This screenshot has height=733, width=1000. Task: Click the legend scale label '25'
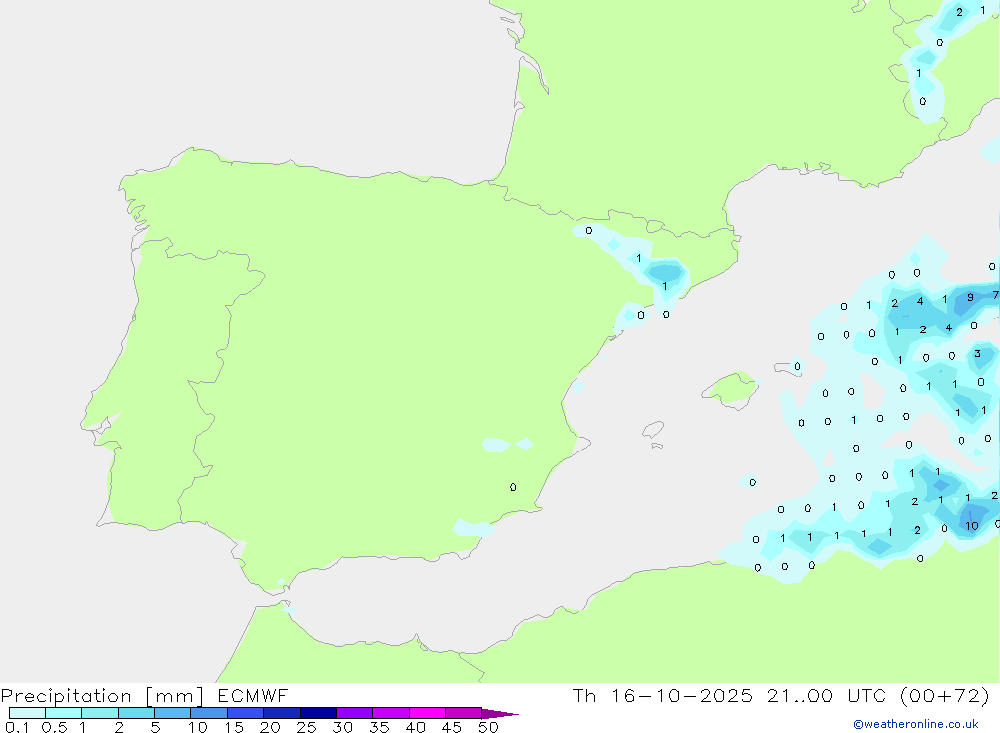tap(306, 727)
